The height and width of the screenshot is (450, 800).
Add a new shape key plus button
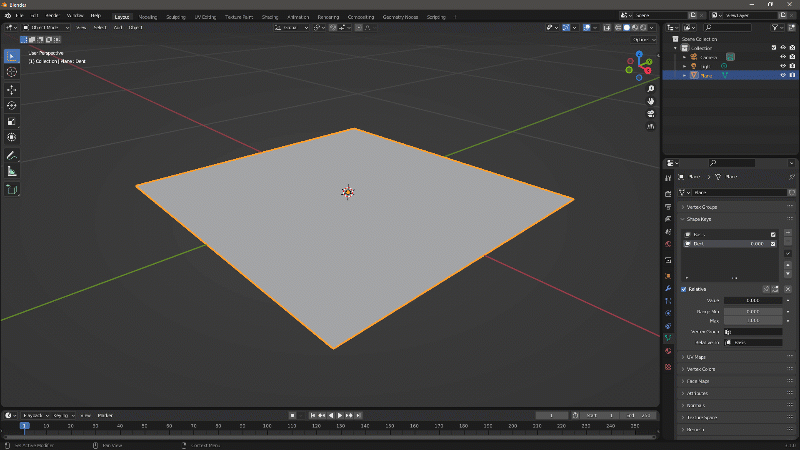[x=788, y=233]
